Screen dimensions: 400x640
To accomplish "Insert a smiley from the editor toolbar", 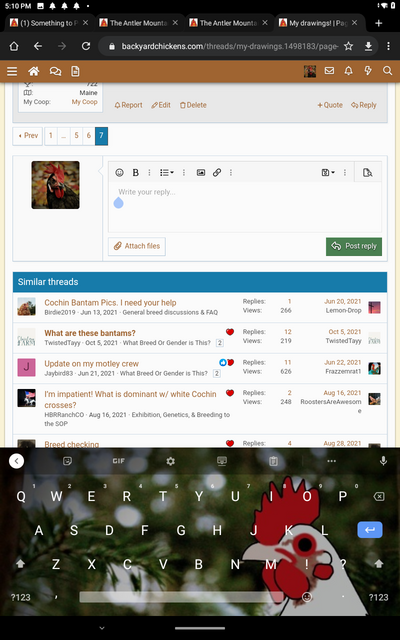I will tap(119, 173).
